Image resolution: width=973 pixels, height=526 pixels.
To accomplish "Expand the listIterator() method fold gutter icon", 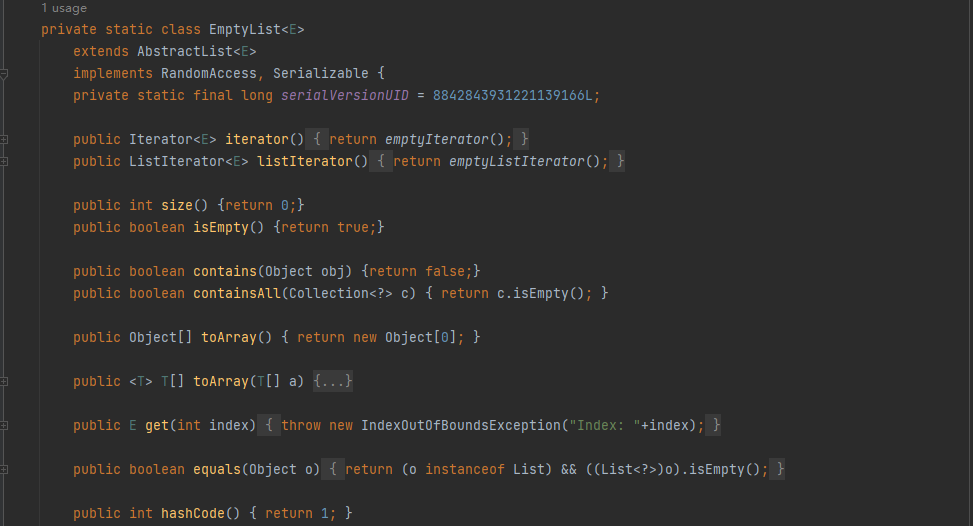I will [4, 161].
